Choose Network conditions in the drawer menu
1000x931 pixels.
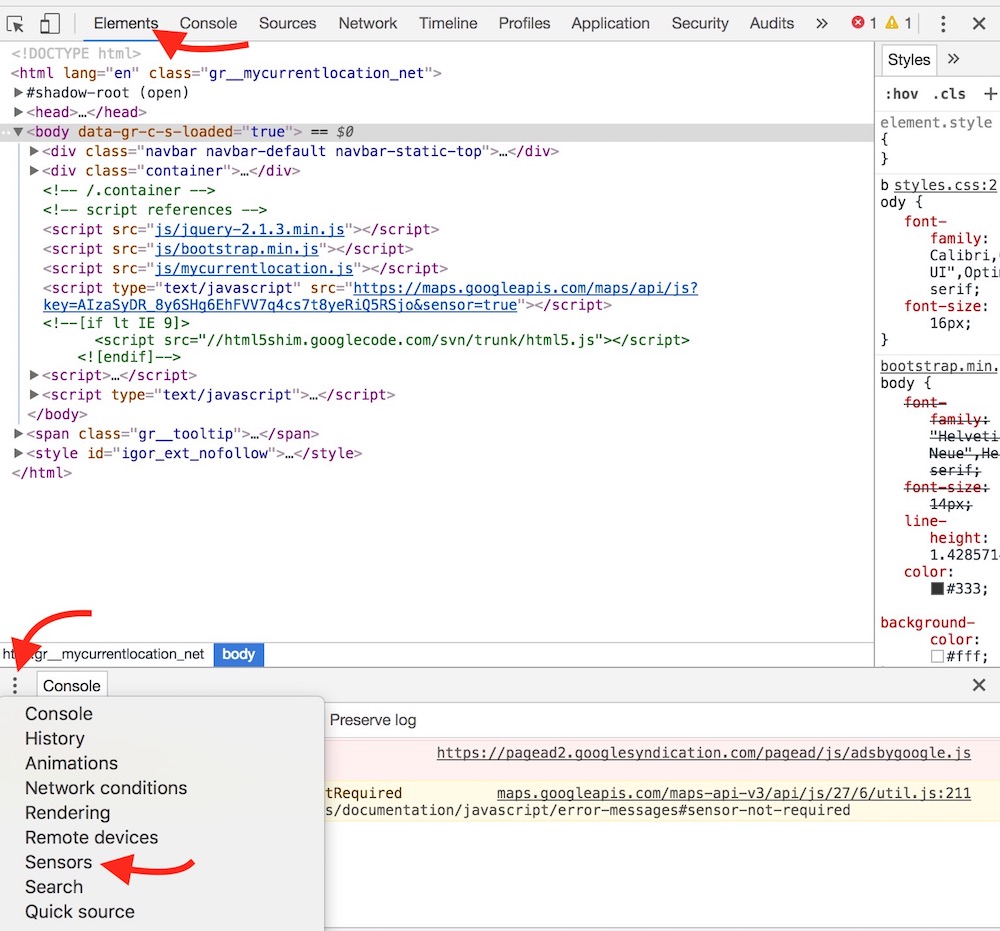pos(106,788)
